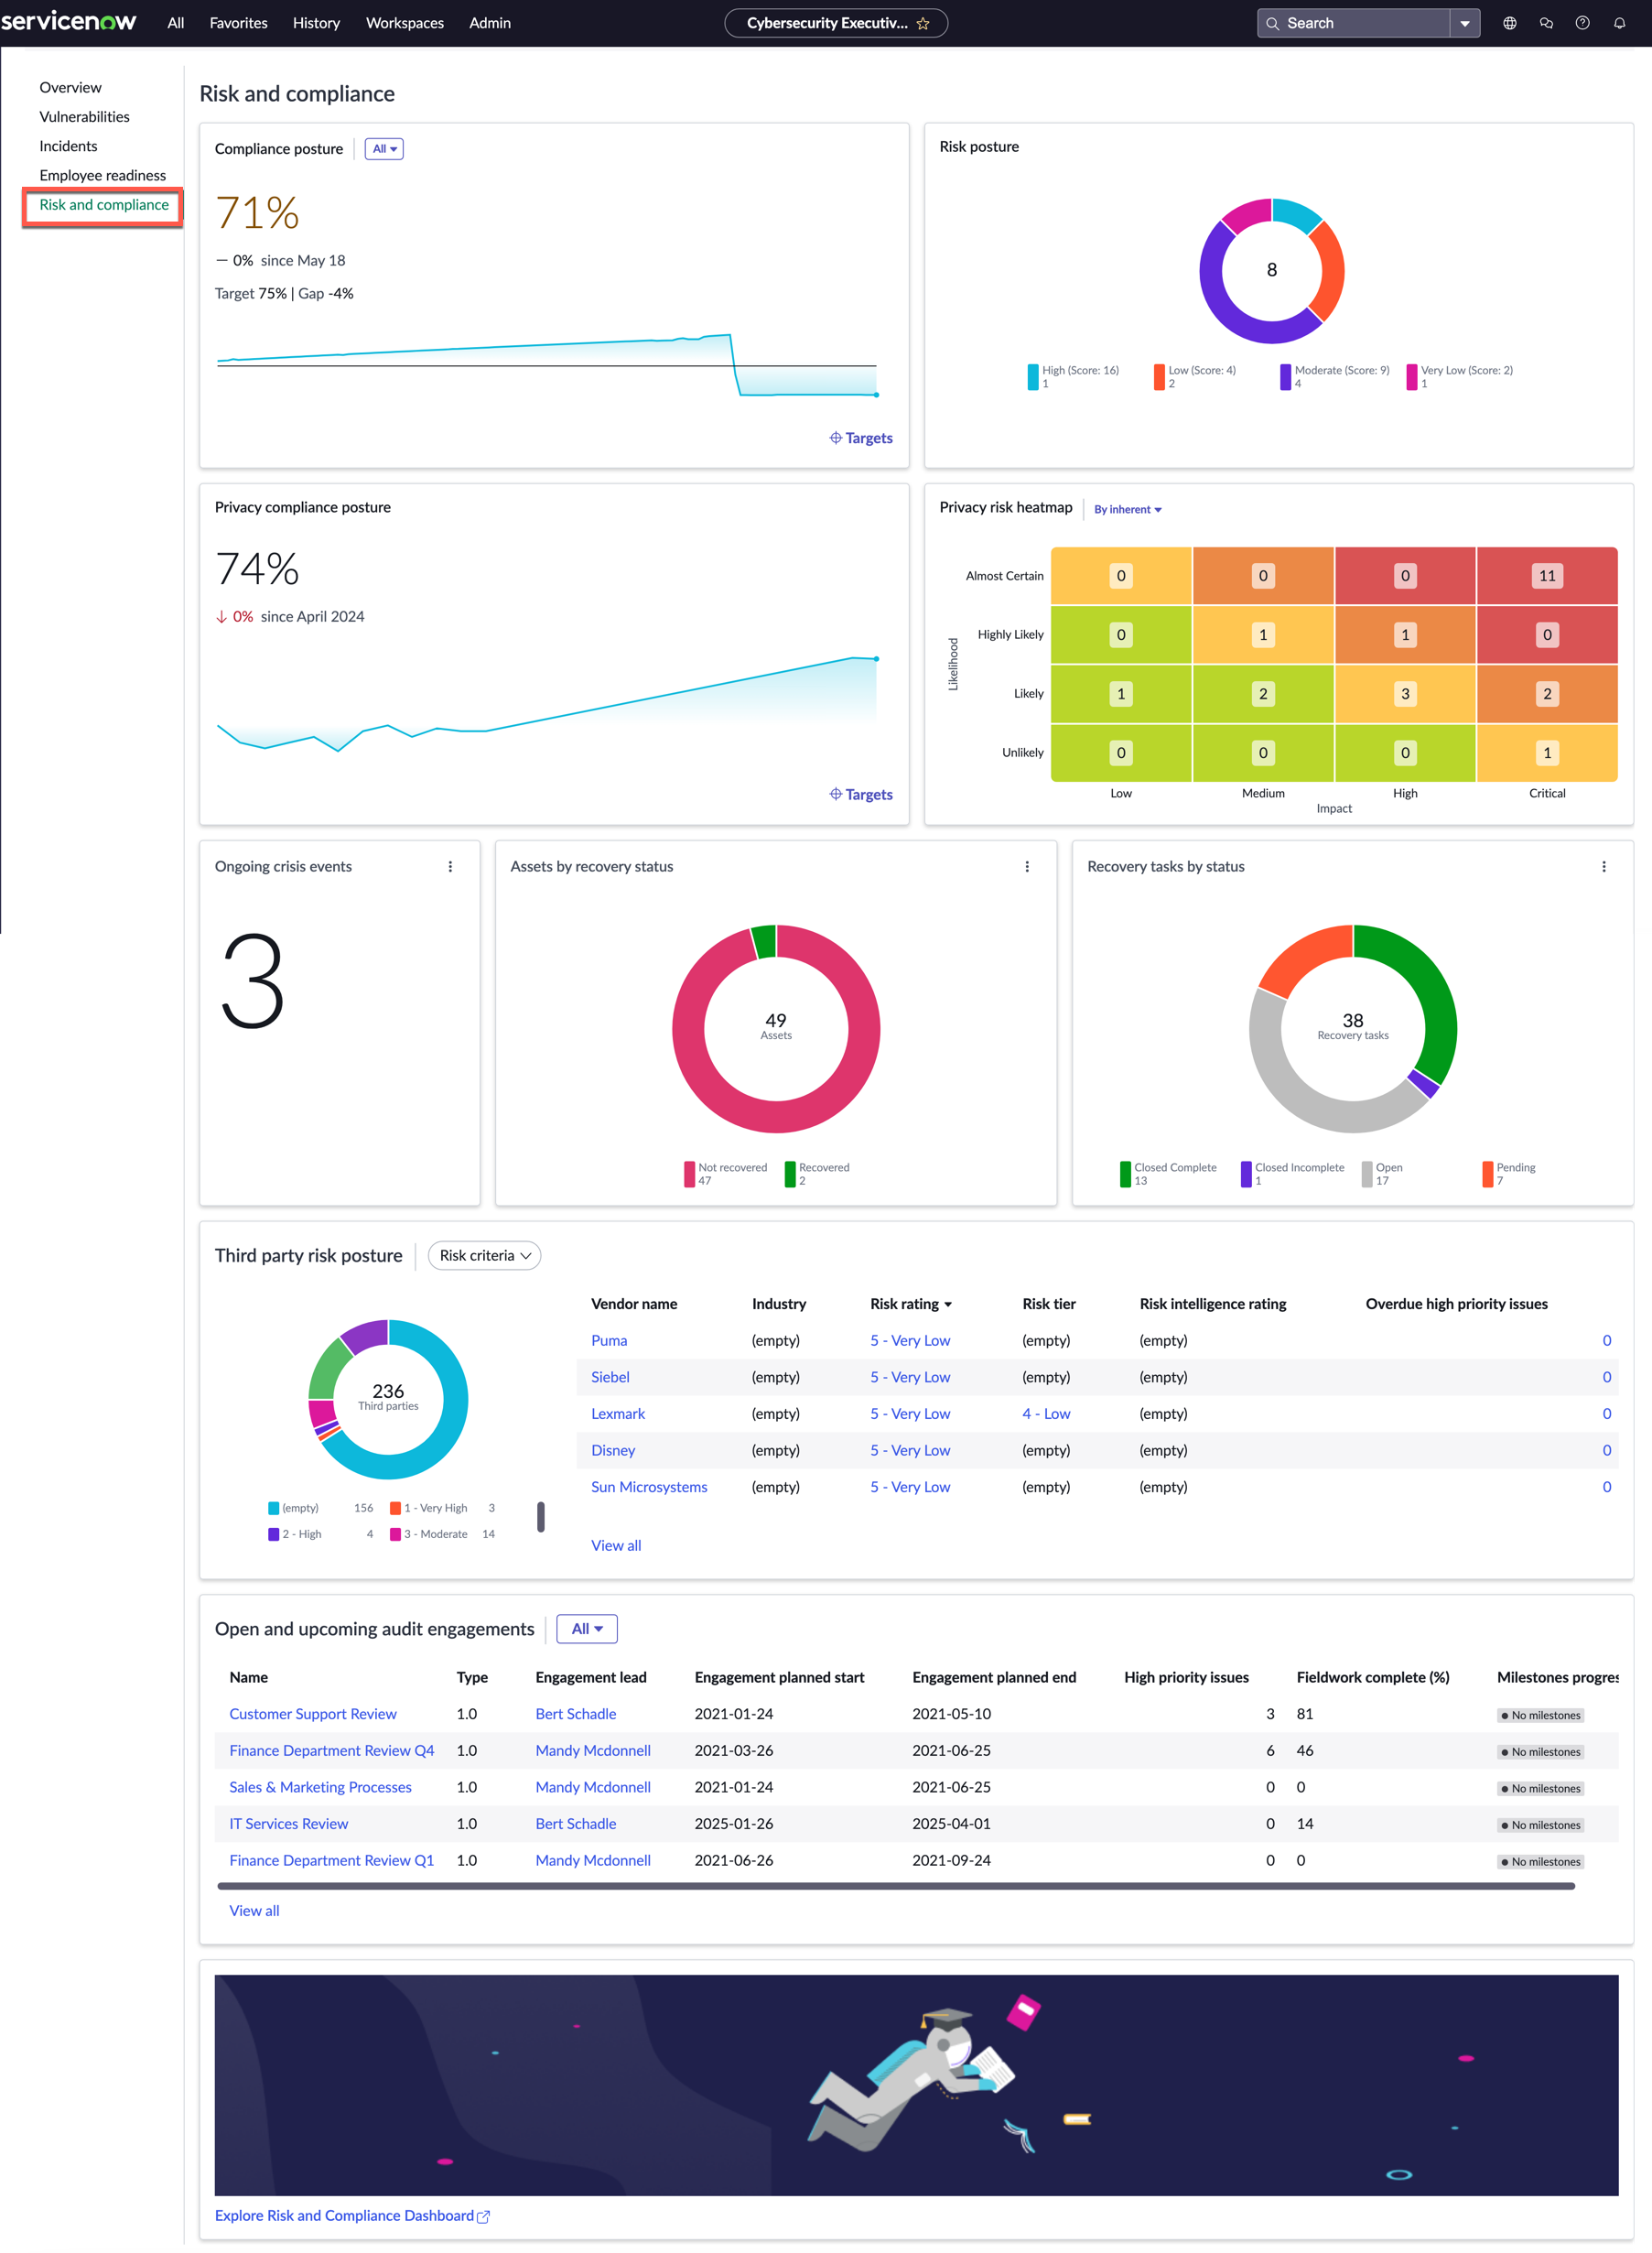Click Targets under Privacy compliance posture
The height and width of the screenshot is (2253, 1652).
[861, 794]
